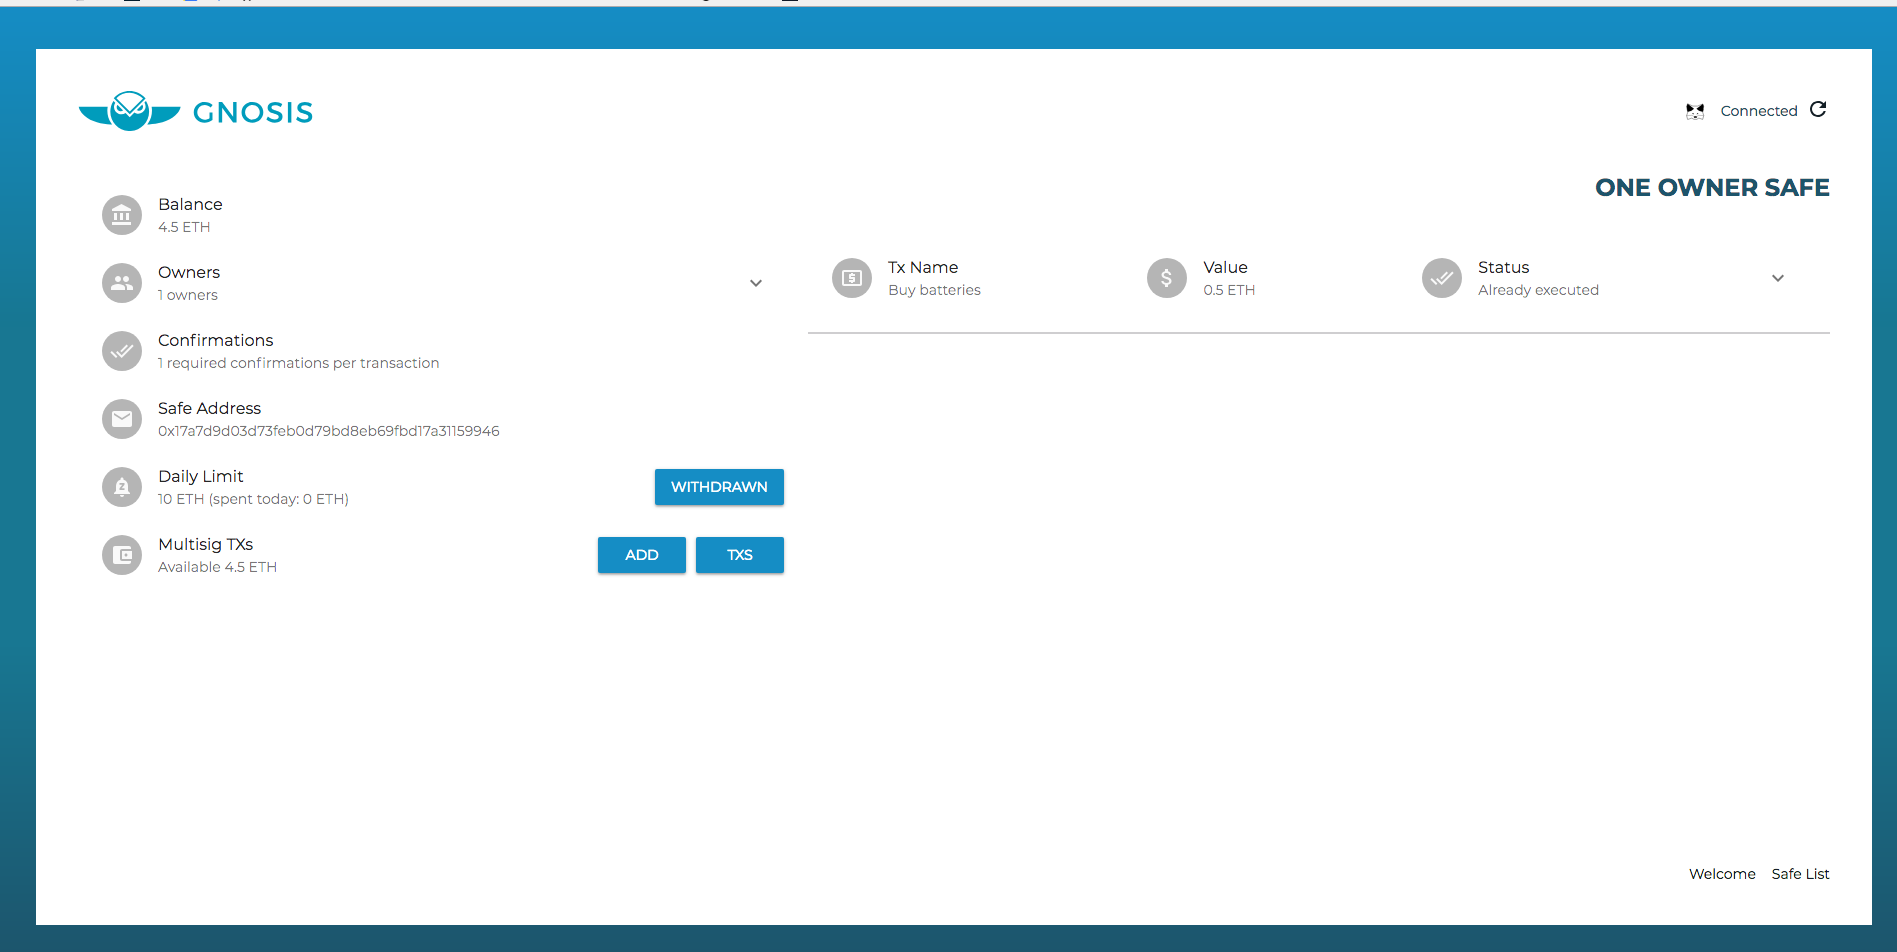
Task: Click the Daily Limit bell icon
Action: (x=122, y=487)
